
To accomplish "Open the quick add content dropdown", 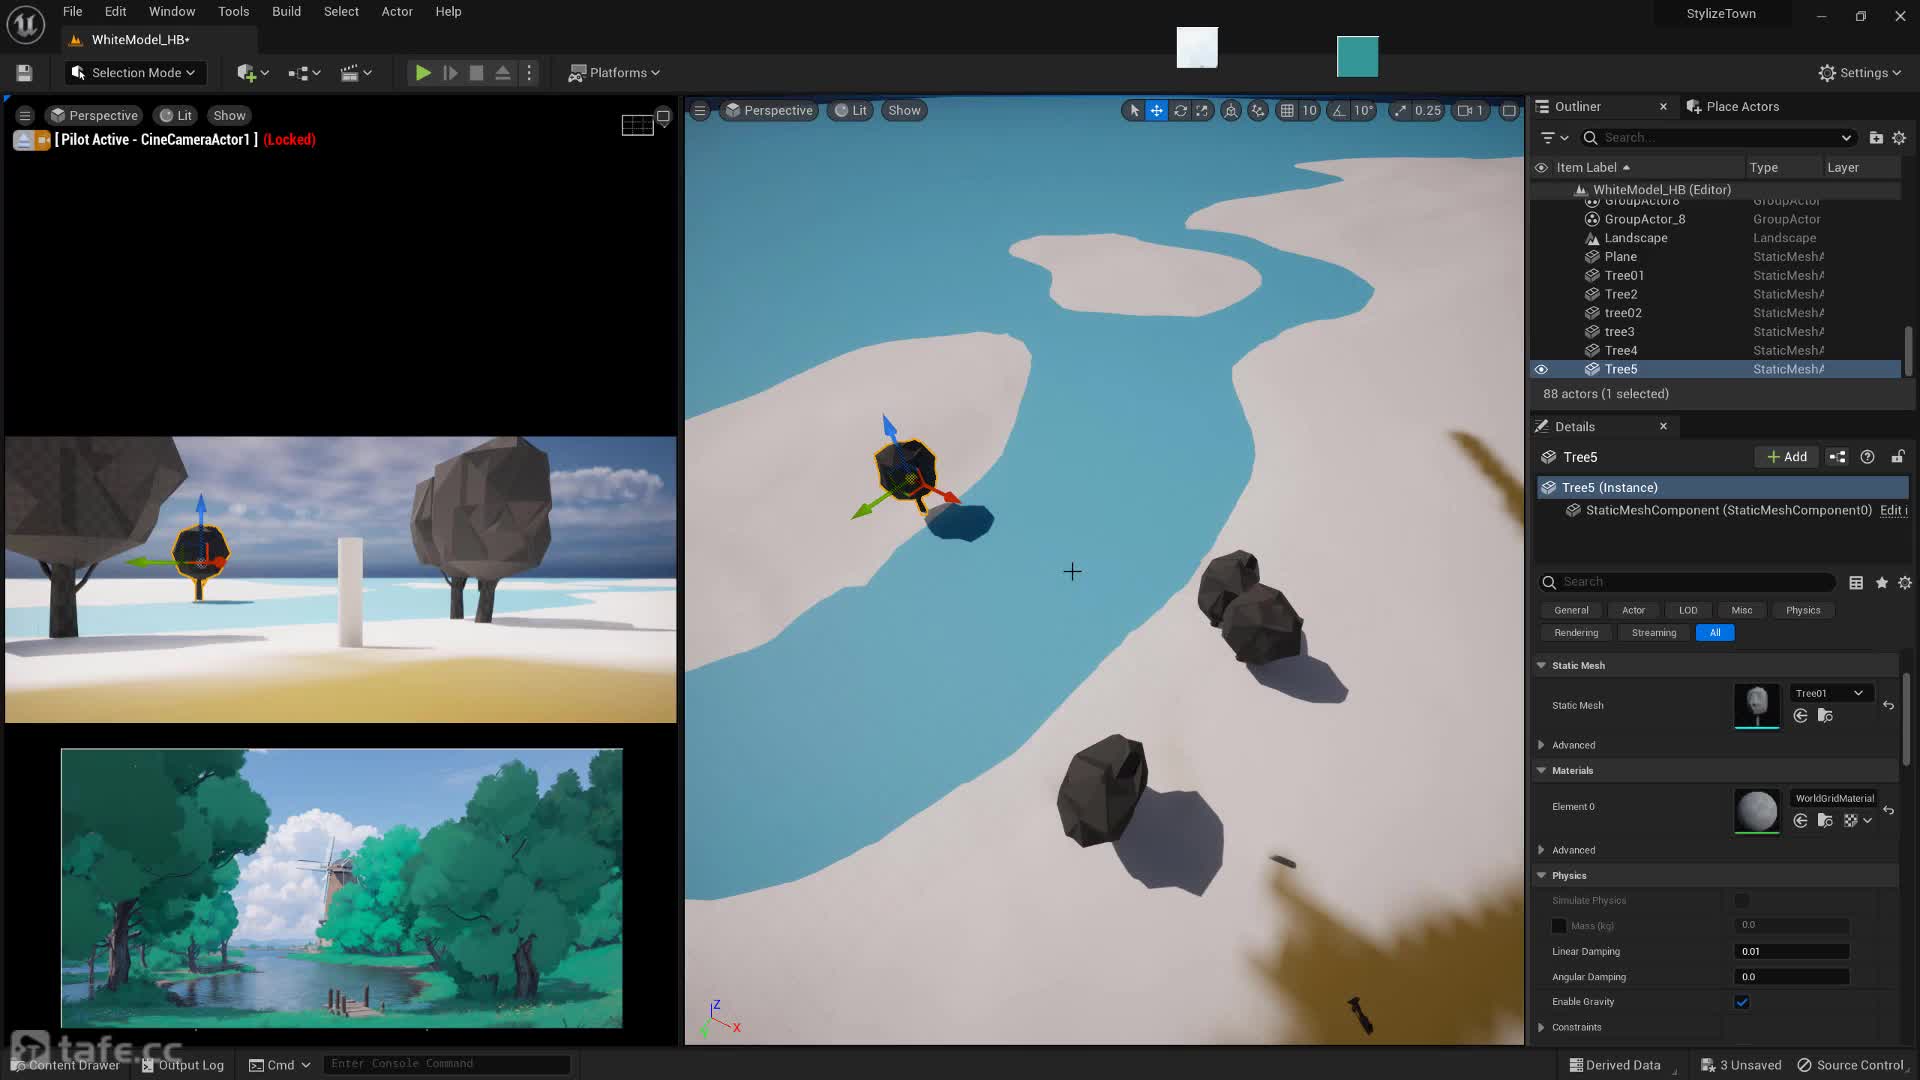I will coord(252,73).
